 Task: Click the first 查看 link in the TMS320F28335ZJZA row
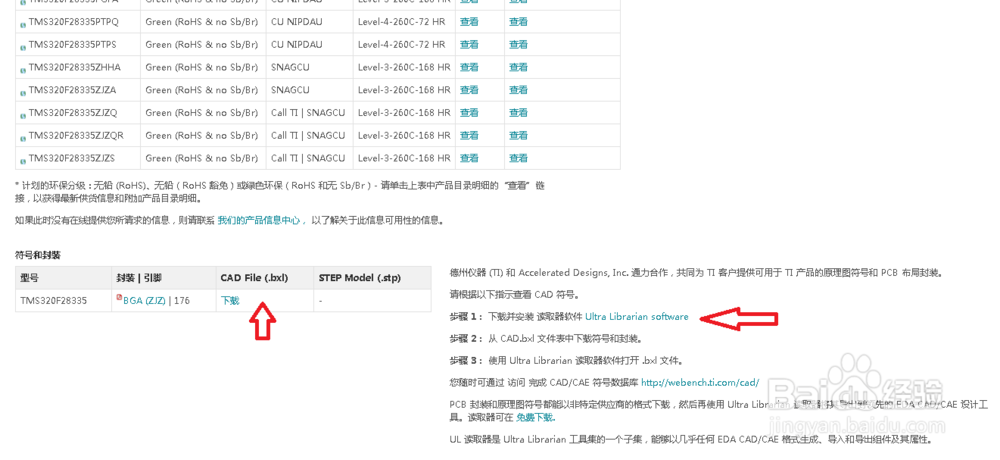(x=469, y=90)
